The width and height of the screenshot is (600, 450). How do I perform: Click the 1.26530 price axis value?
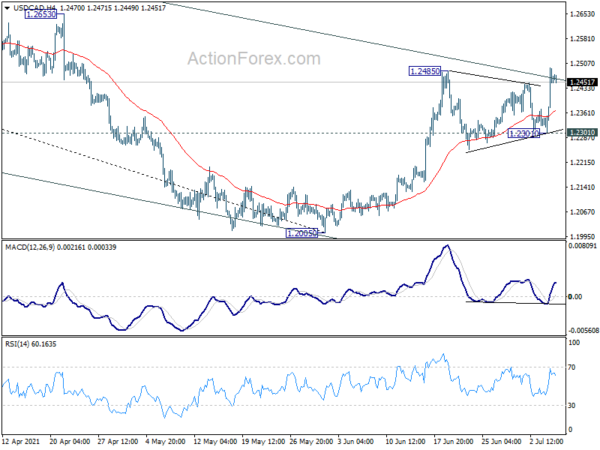click(x=582, y=14)
